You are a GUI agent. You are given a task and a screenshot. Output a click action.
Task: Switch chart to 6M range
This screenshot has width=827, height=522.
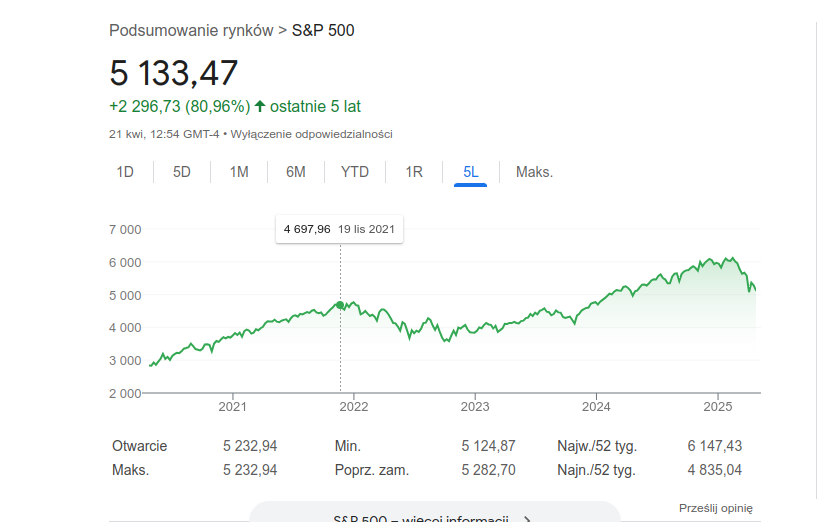point(296,172)
